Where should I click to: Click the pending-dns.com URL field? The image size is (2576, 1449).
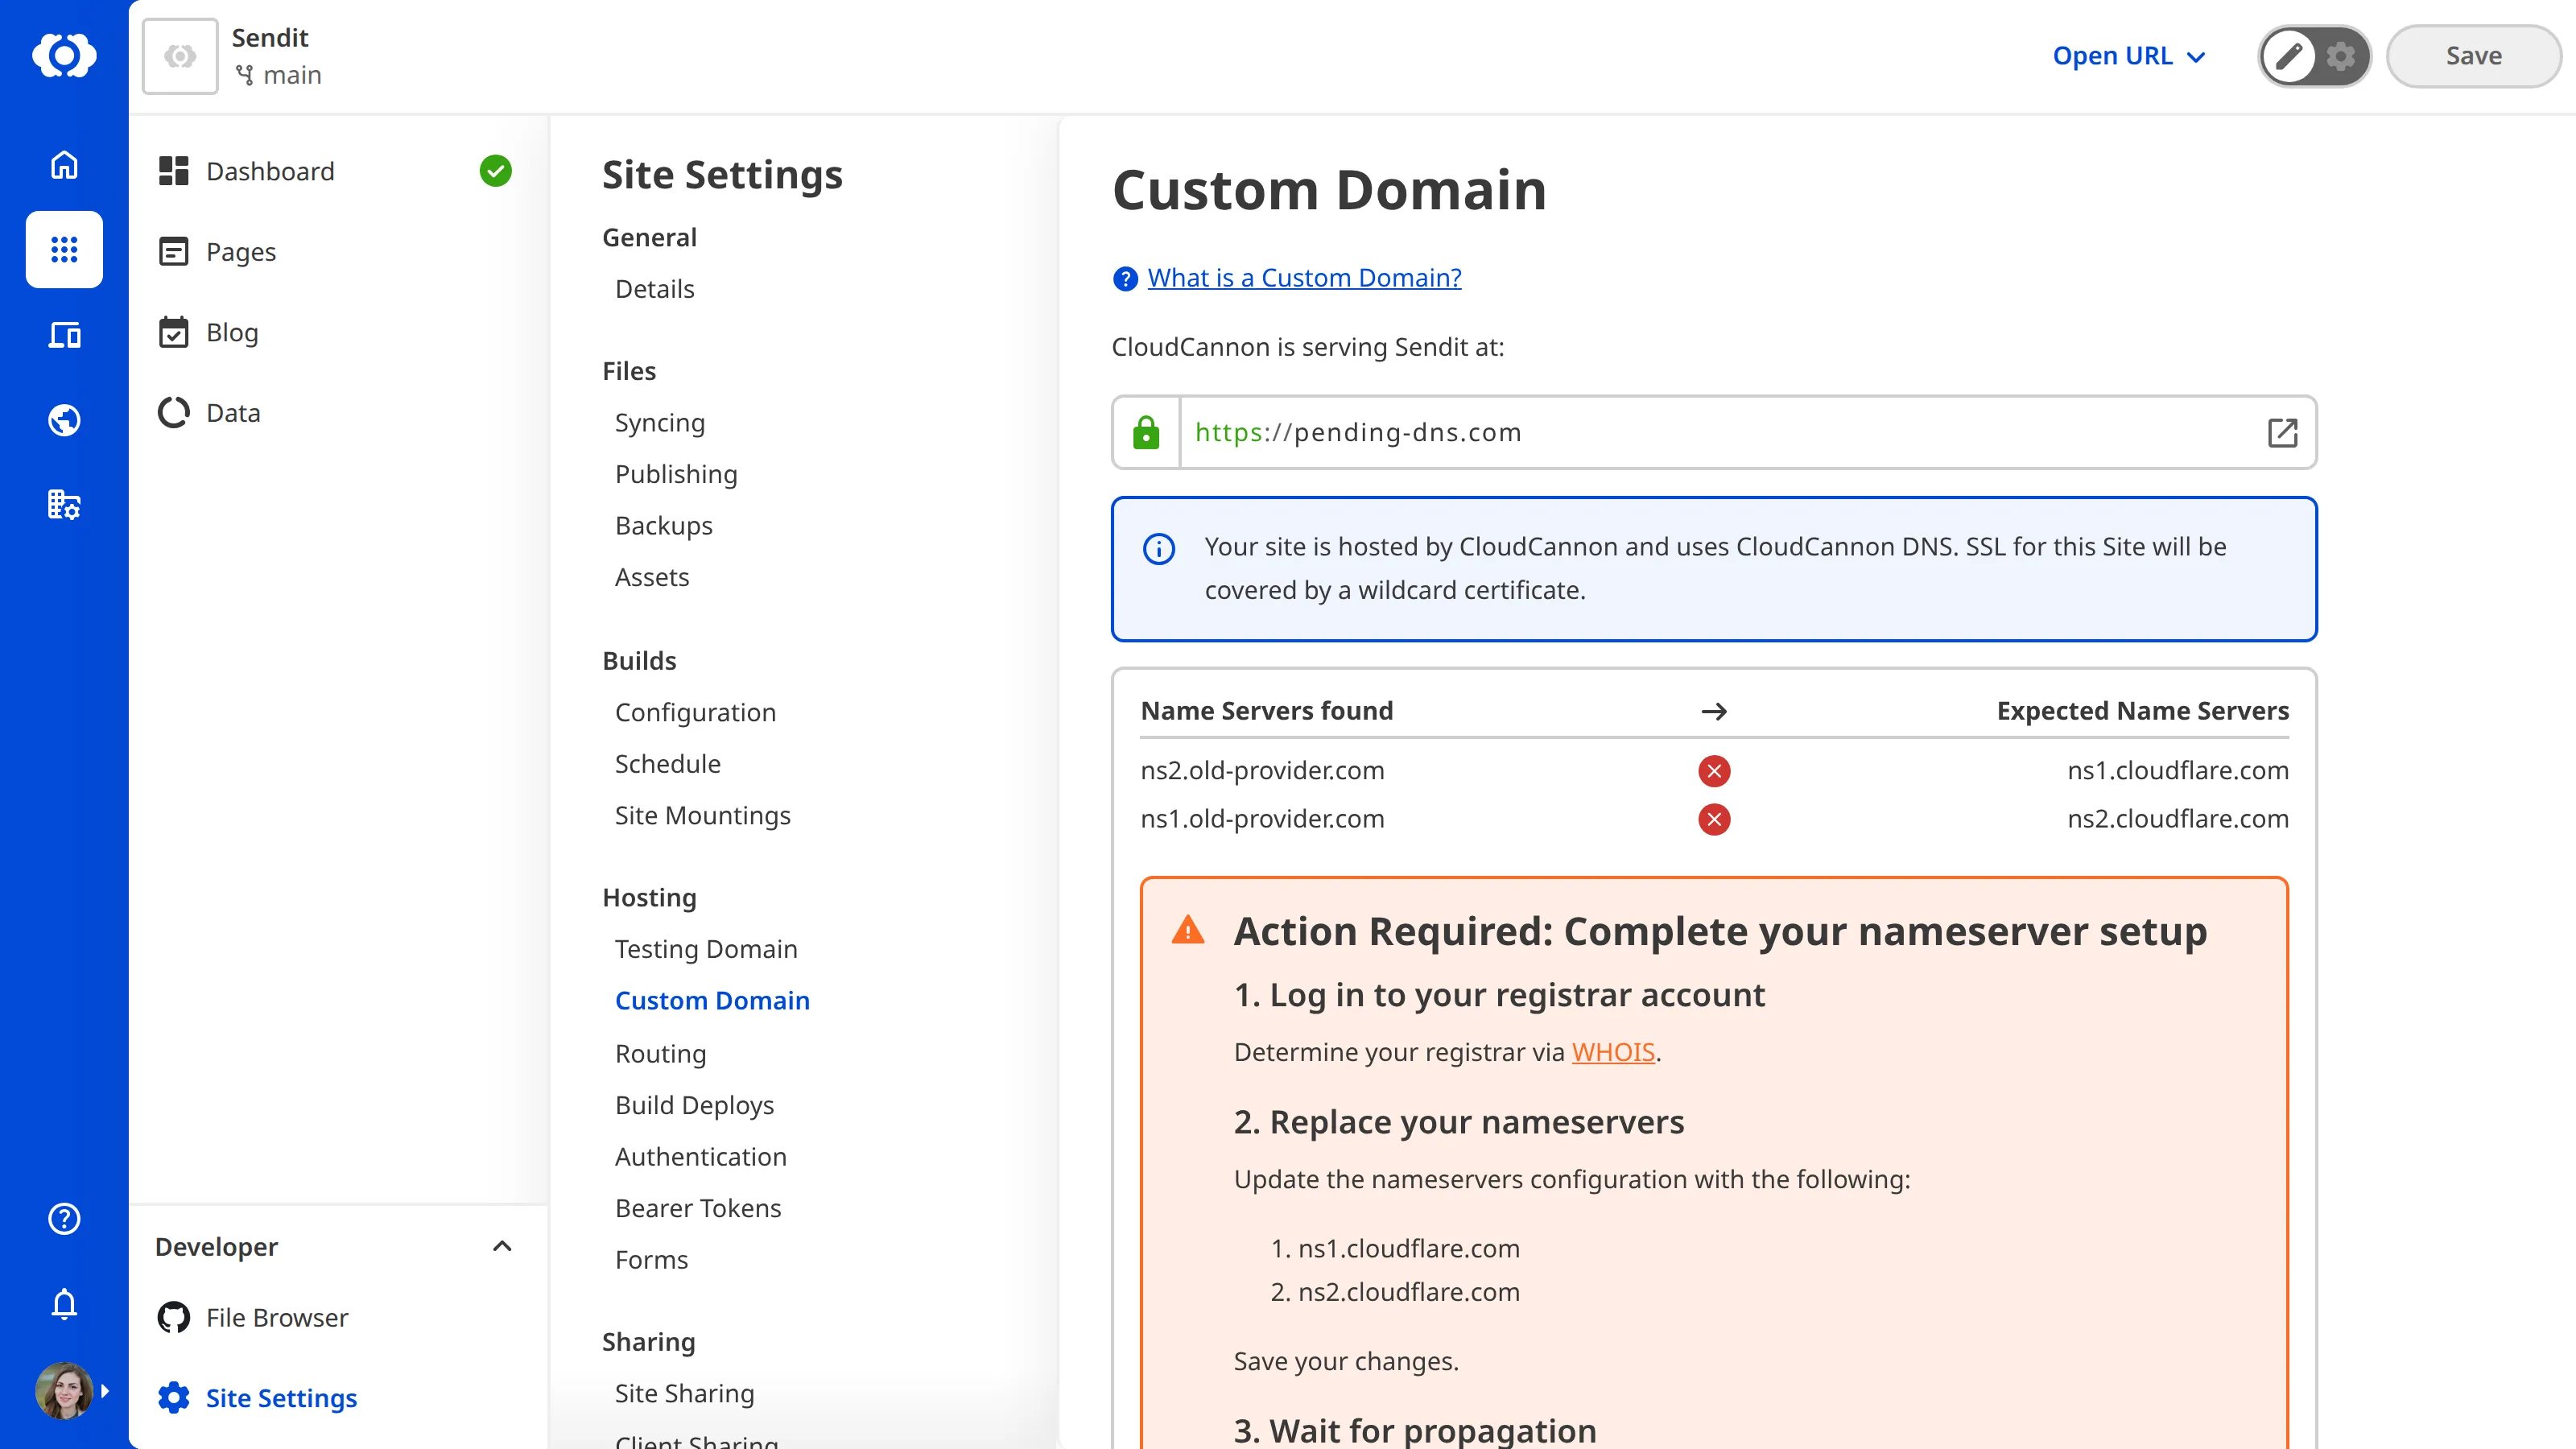pos(1714,432)
